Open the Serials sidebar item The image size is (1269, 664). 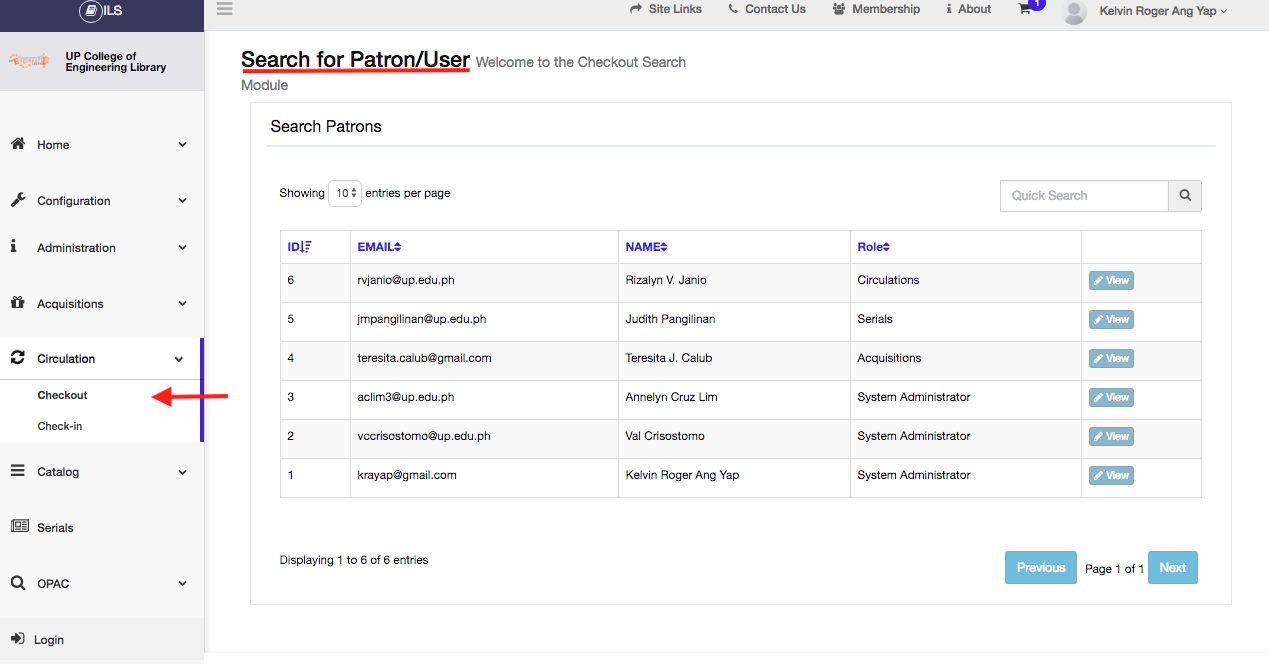click(55, 528)
